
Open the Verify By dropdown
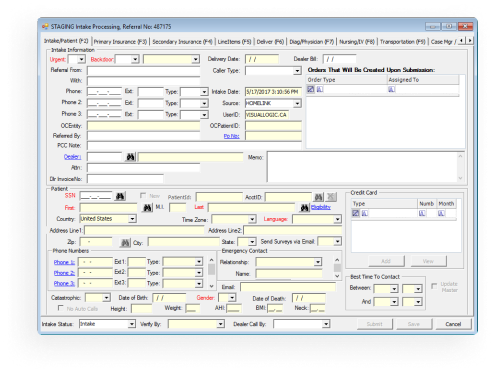[220, 324]
